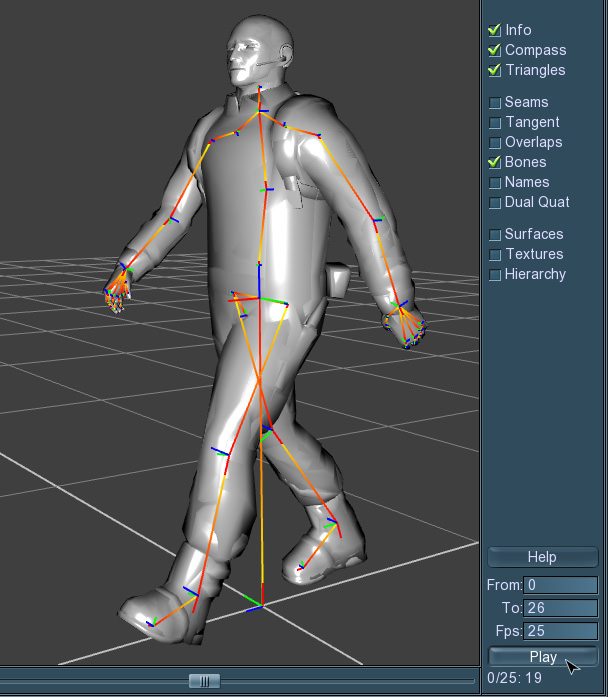Turn off Triangles display

[494, 70]
